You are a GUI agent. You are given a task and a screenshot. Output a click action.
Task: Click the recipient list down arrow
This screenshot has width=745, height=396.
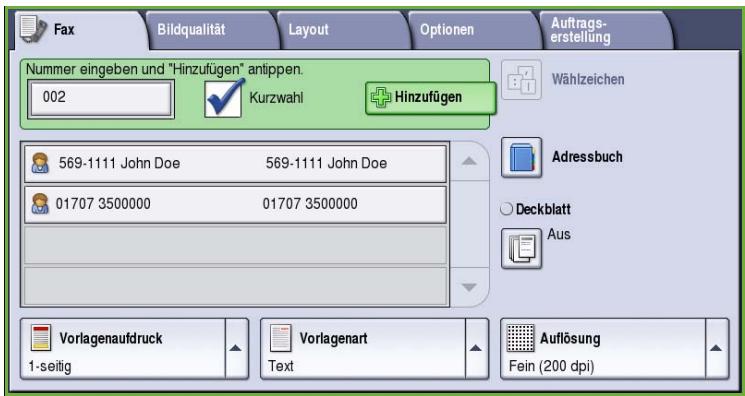click(469, 287)
